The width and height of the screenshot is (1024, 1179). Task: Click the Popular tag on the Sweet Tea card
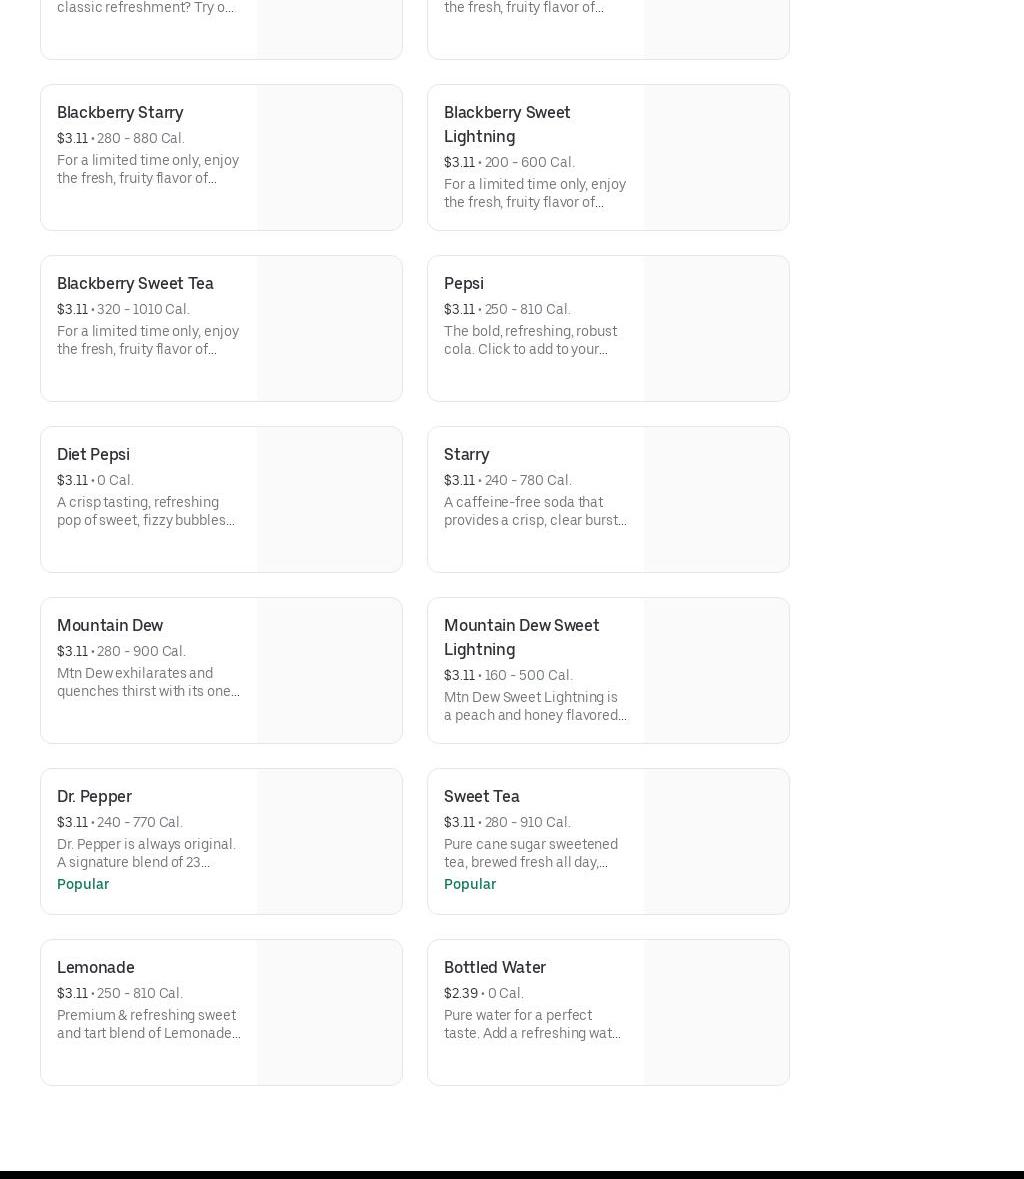[x=470, y=884]
